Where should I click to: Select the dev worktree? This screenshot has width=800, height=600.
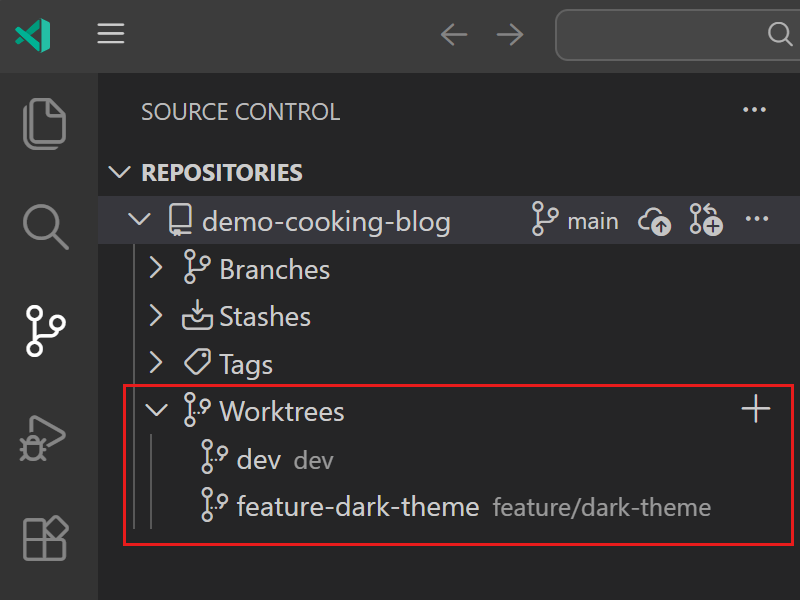(x=257, y=459)
